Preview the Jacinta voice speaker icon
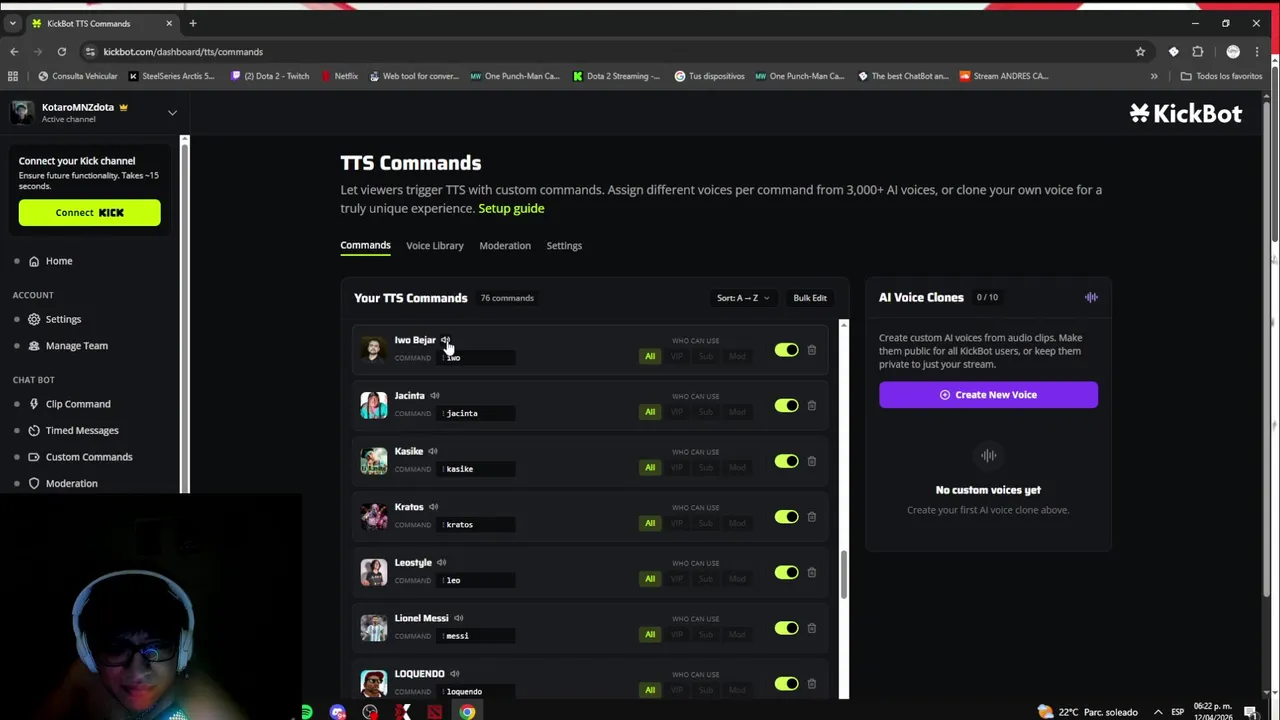This screenshot has width=1280, height=720. 434,396
